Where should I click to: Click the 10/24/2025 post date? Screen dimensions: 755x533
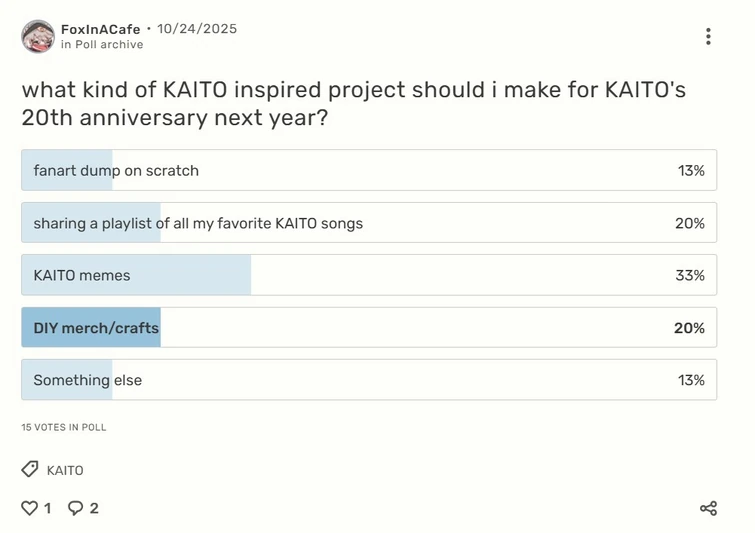(x=197, y=29)
